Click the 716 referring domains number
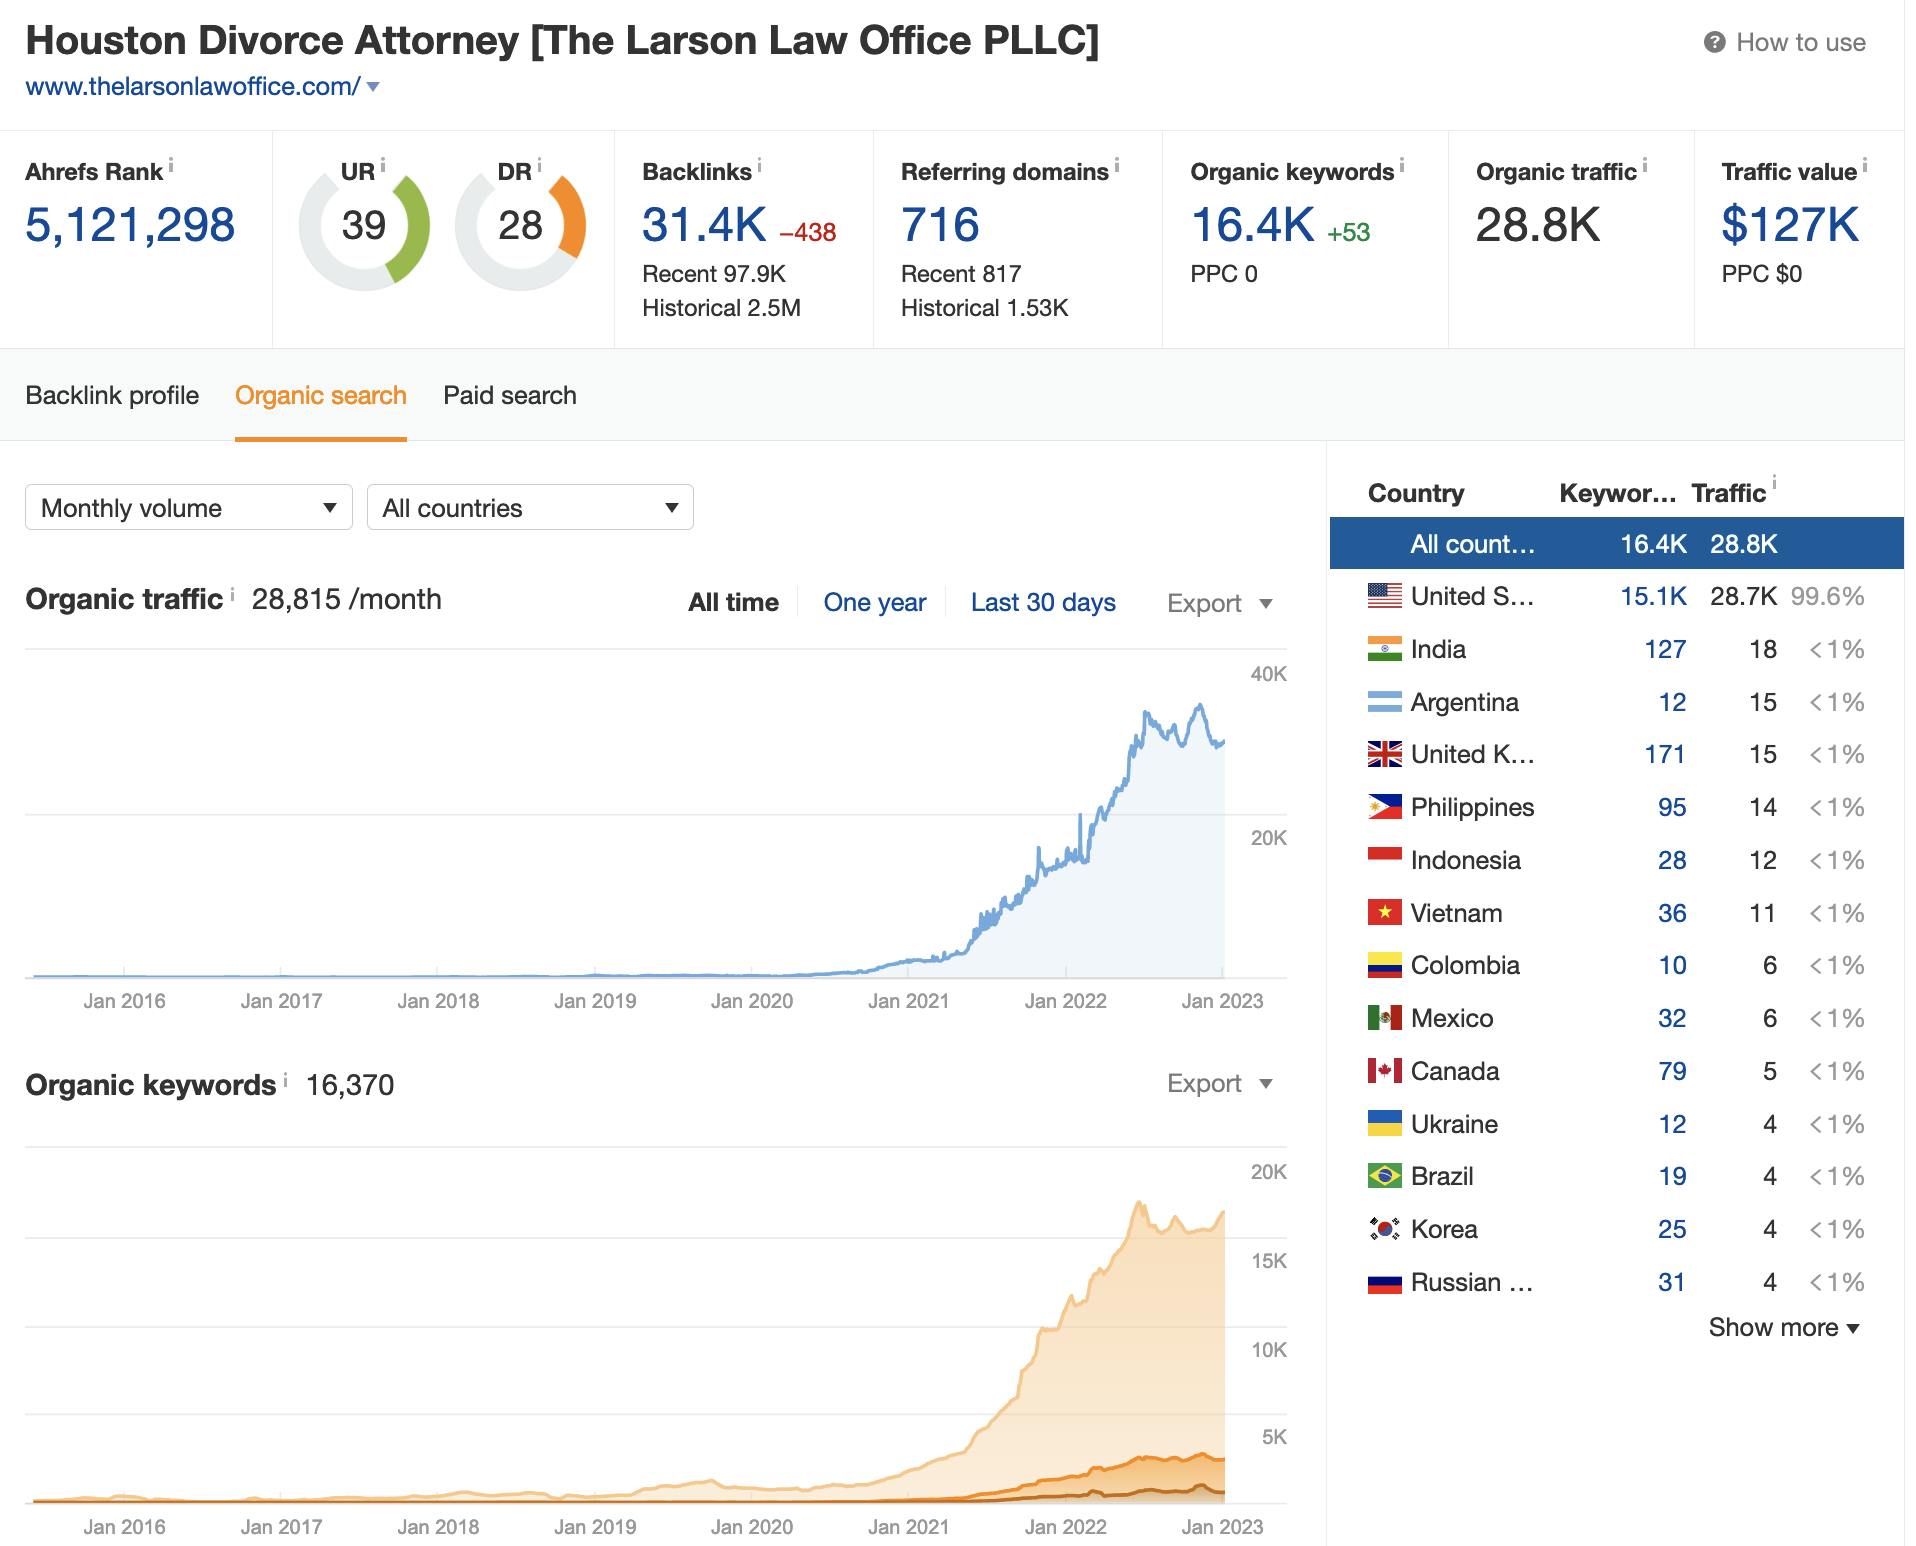 (940, 224)
